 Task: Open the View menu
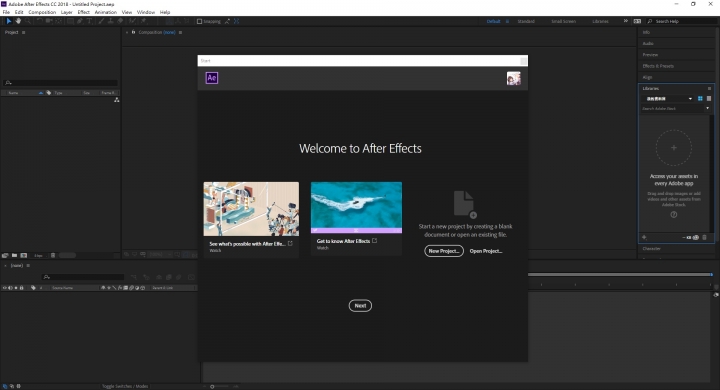coord(127,12)
